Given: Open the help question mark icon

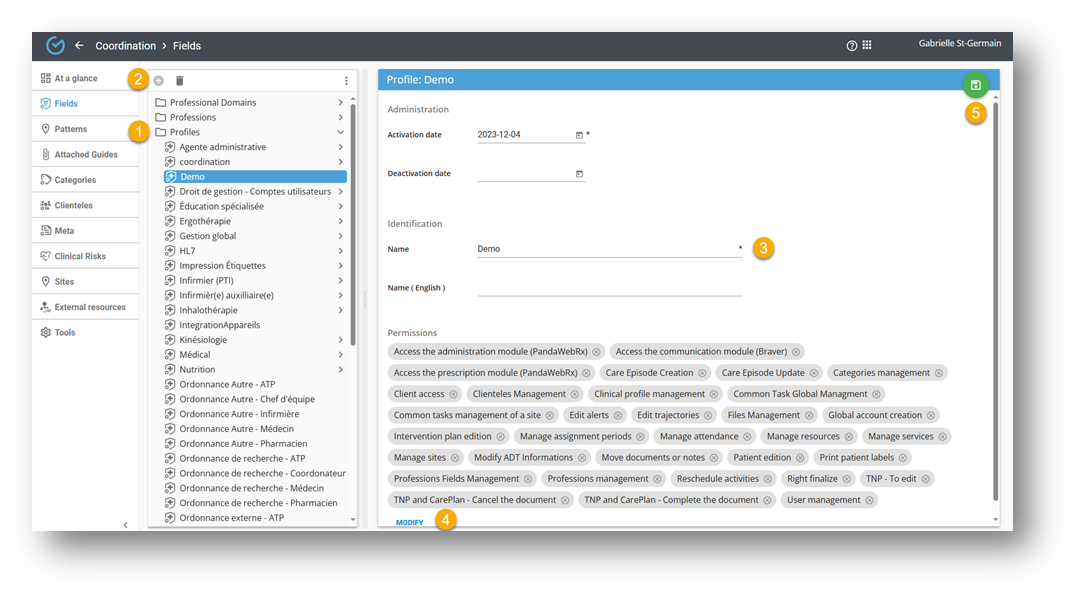Looking at the screenshot, I should point(852,46).
